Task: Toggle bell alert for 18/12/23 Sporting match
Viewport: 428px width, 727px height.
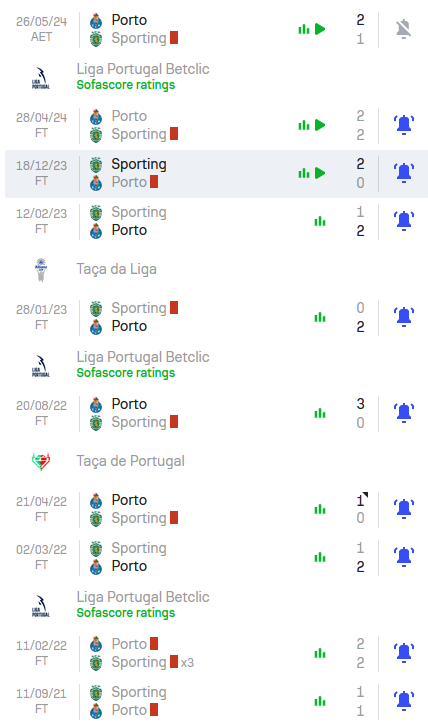Action: pyautogui.click(x=403, y=173)
